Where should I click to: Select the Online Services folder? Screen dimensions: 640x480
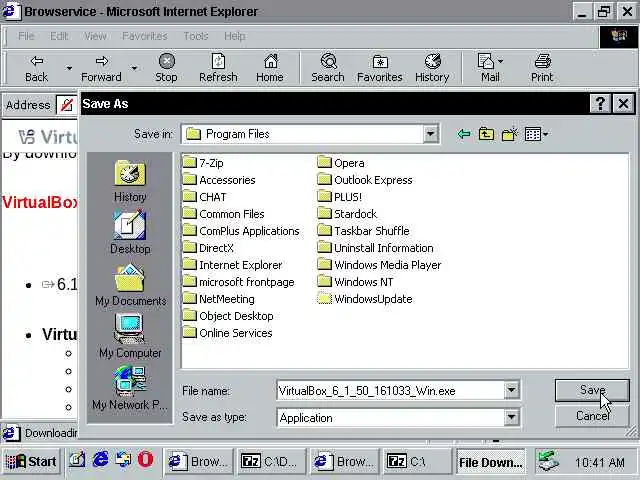pyautogui.click(x=227, y=333)
